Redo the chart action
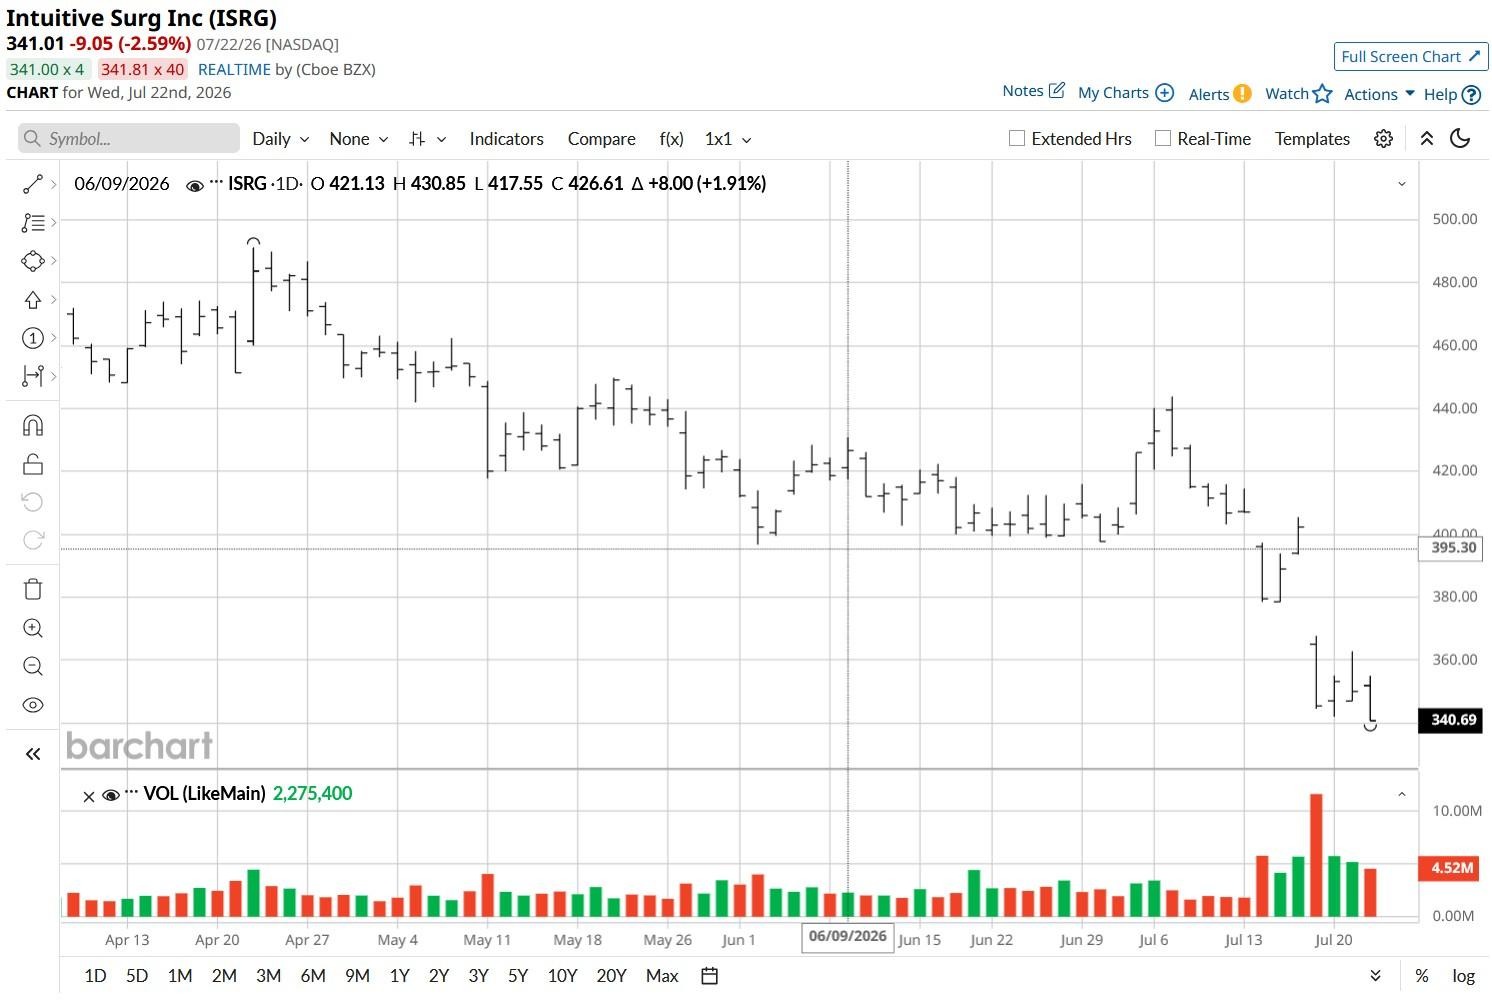The height and width of the screenshot is (1003, 1492). coord(33,540)
